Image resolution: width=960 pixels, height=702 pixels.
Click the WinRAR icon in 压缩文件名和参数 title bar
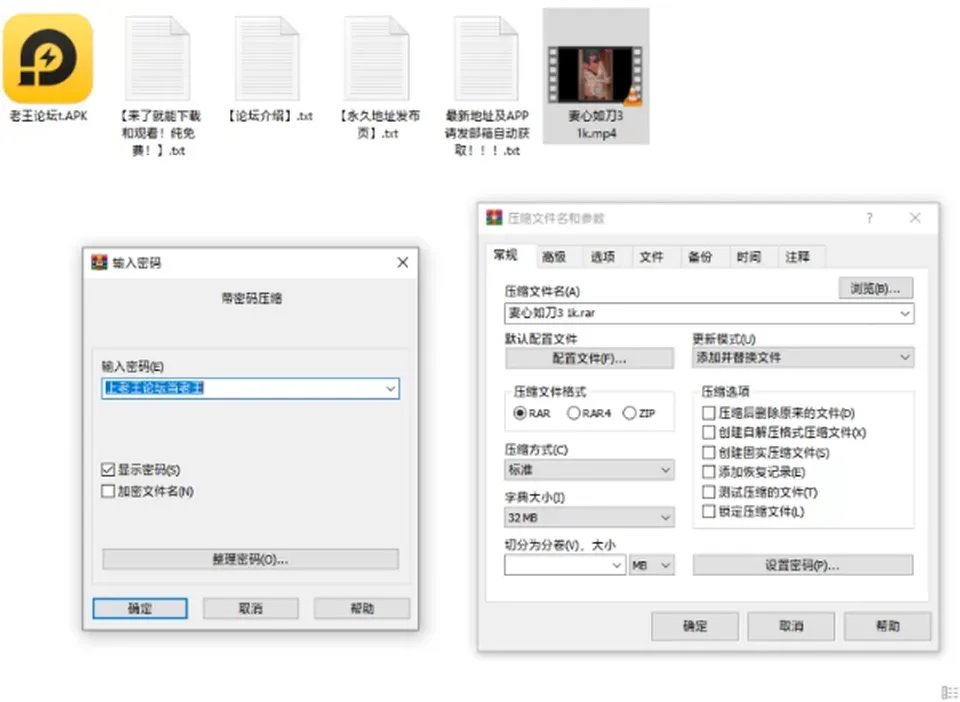(494, 217)
